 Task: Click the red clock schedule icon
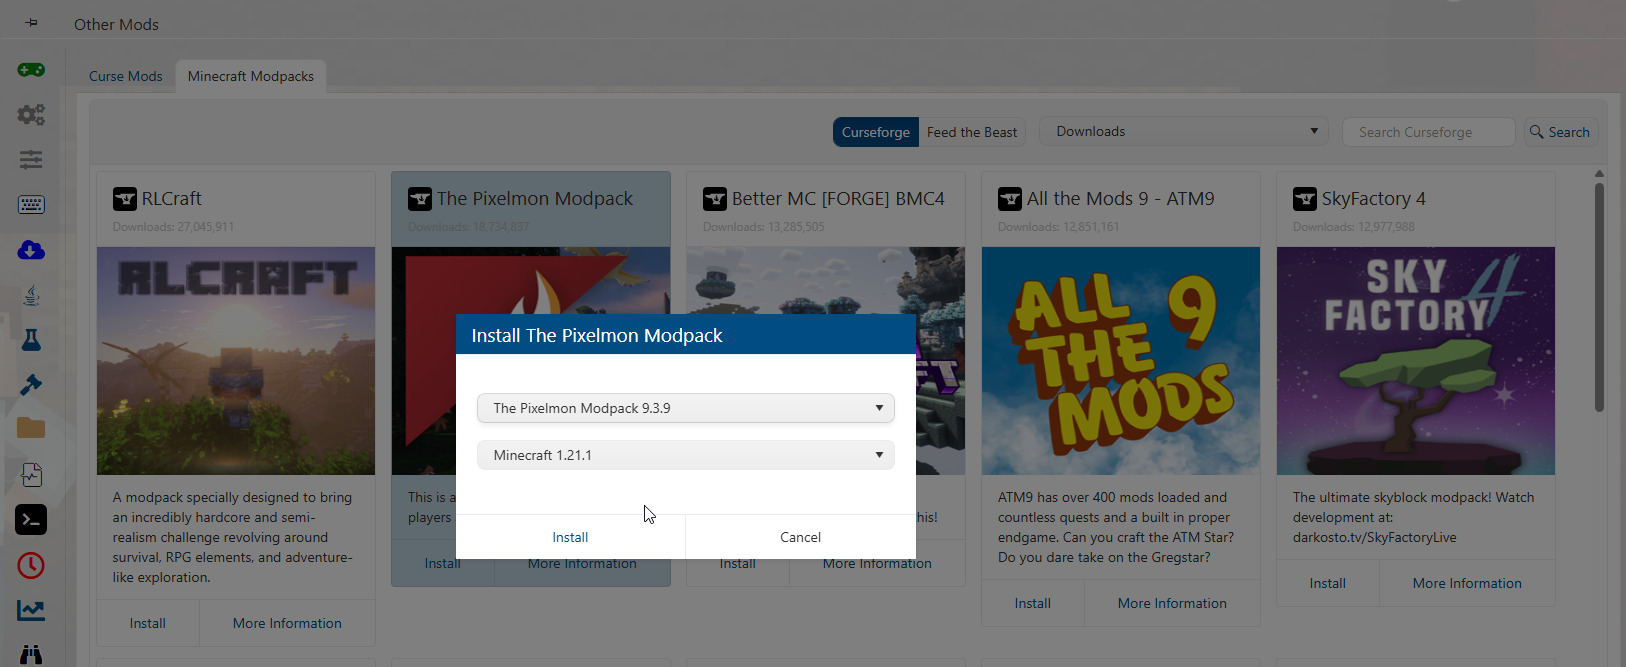coord(31,565)
